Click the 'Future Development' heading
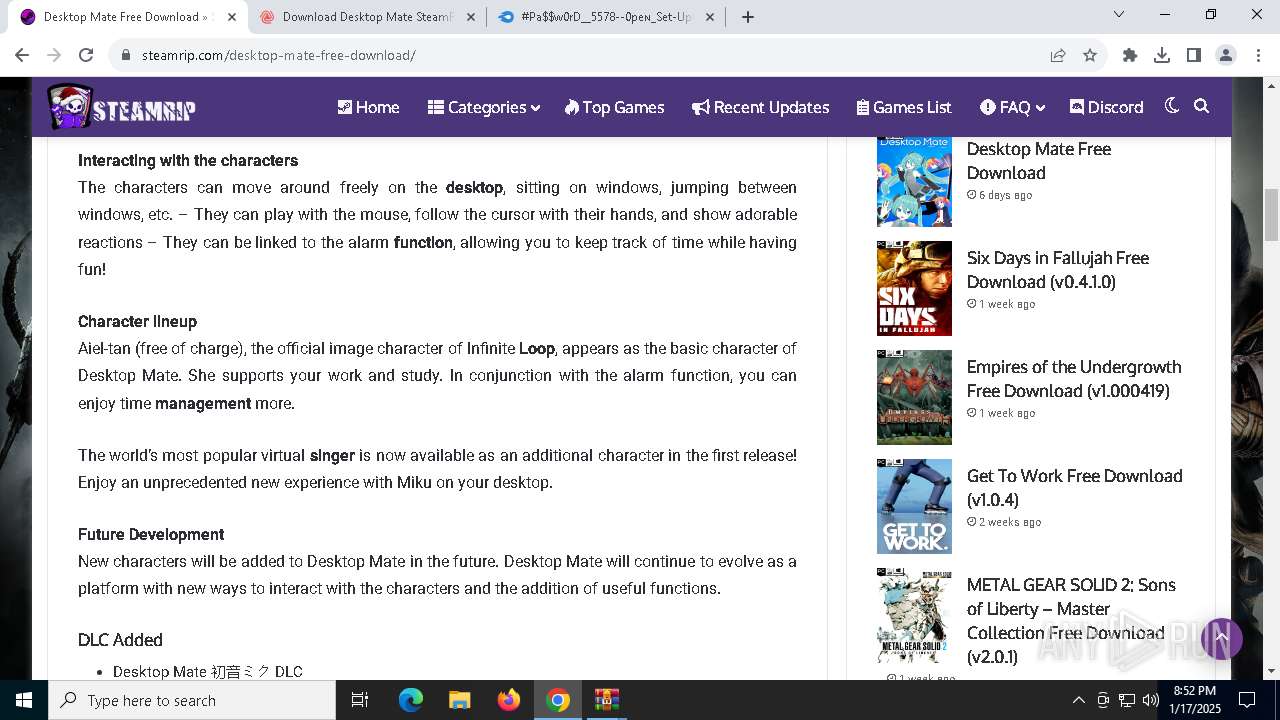Screen dimensions: 1280x720 (151, 534)
